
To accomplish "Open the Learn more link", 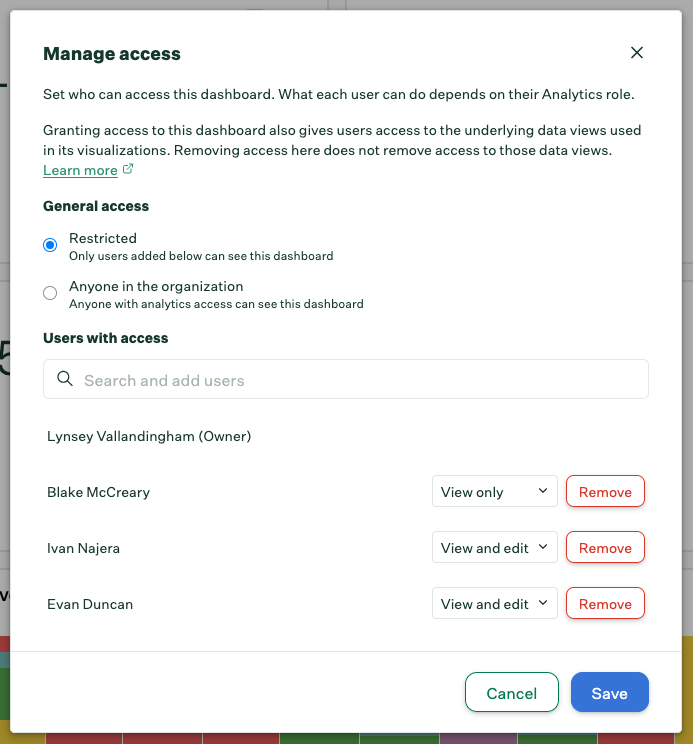I will pos(80,170).
